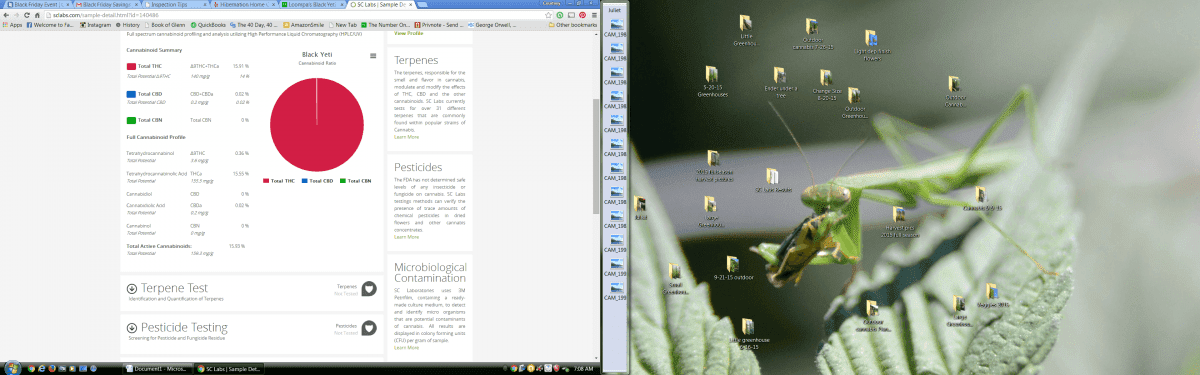1200x375 pixels.
Task: Click the View Profile link
Action: coord(408,33)
